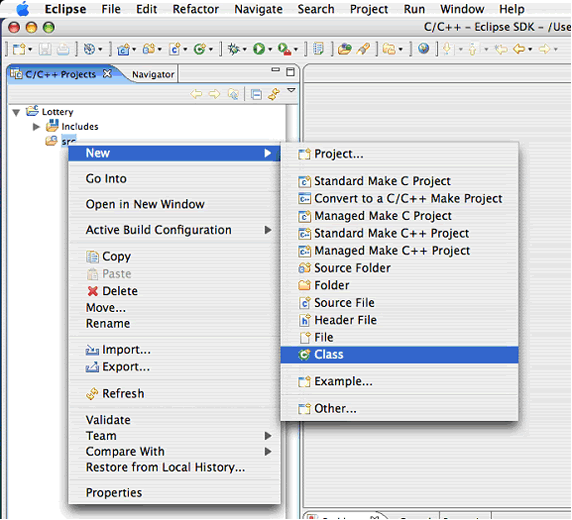Open the Apple menu

click(x=23, y=9)
